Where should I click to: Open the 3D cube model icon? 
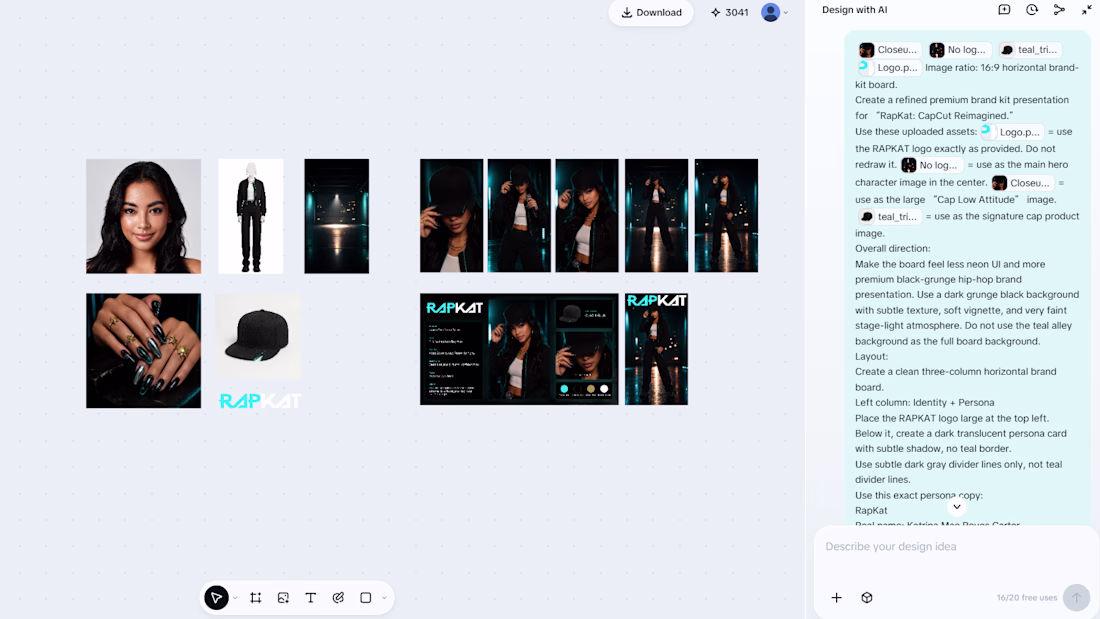click(x=867, y=598)
